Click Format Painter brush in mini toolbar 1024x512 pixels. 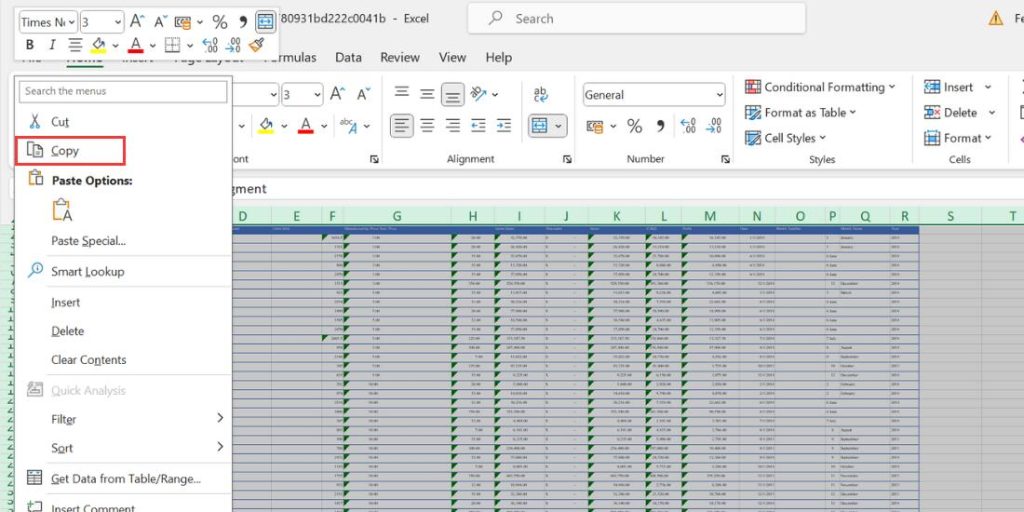[257, 45]
